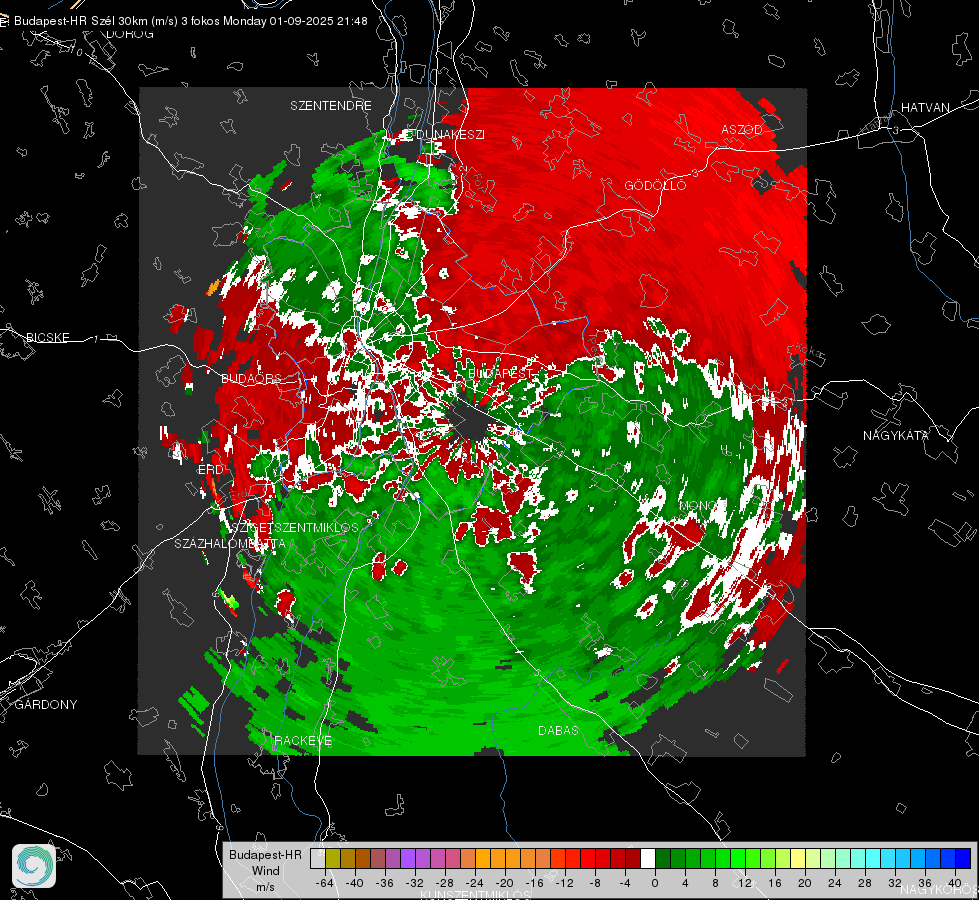The height and width of the screenshot is (900, 979).
Task: Click the '-64' legend value
Action: click(324, 883)
